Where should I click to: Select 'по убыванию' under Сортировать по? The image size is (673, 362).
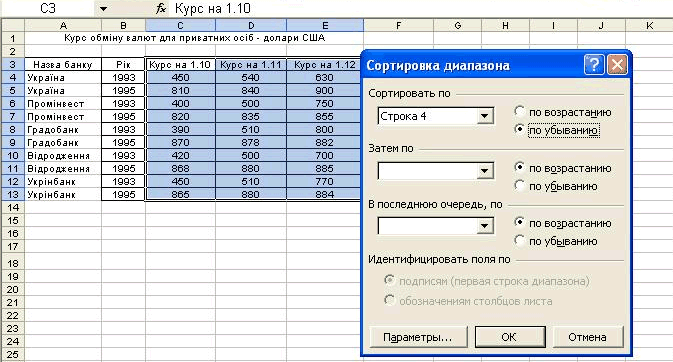[x=520, y=129]
